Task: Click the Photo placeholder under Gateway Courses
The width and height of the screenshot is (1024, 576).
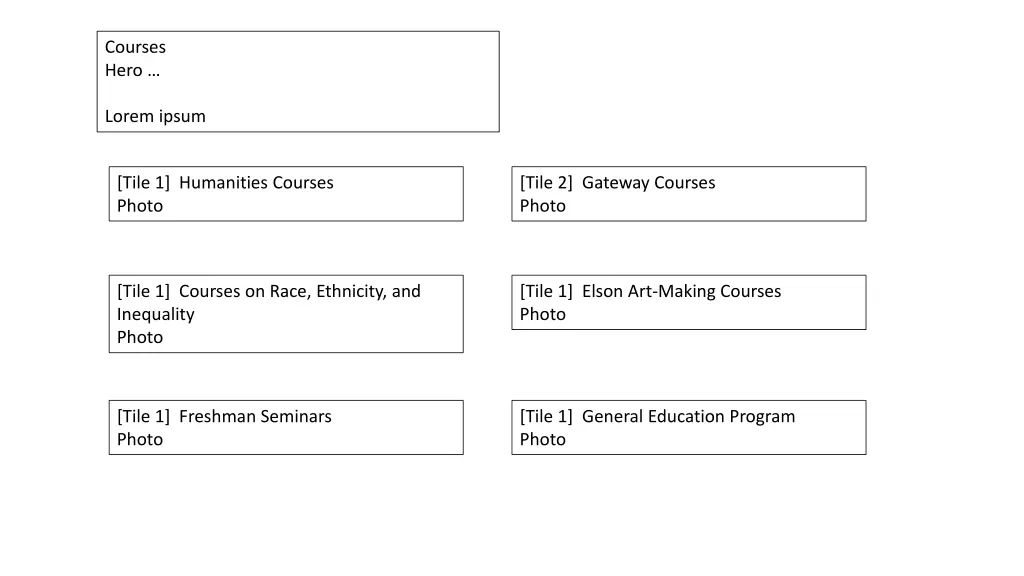Action: (543, 206)
